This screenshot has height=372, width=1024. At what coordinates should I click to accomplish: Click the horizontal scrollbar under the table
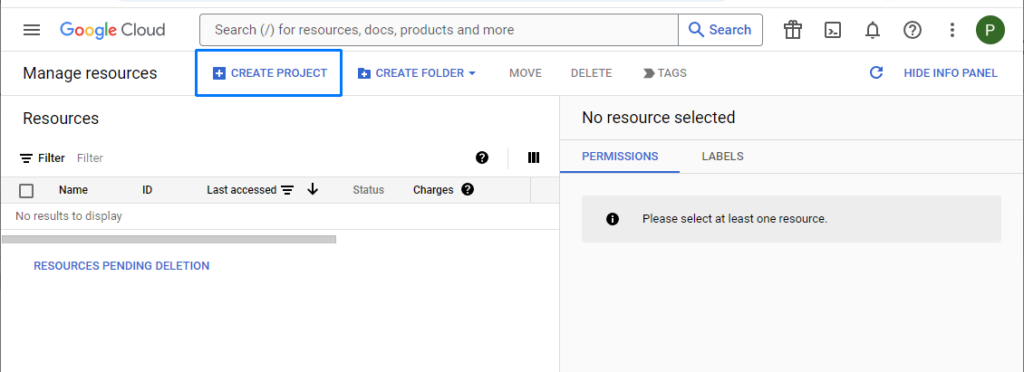(x=169, y=240)
